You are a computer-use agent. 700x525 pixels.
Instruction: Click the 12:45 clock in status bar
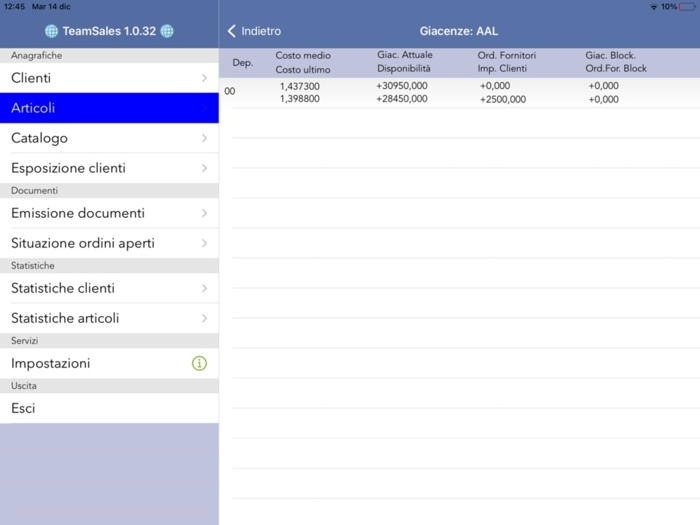pyautogui.click(x=14, y=7)
